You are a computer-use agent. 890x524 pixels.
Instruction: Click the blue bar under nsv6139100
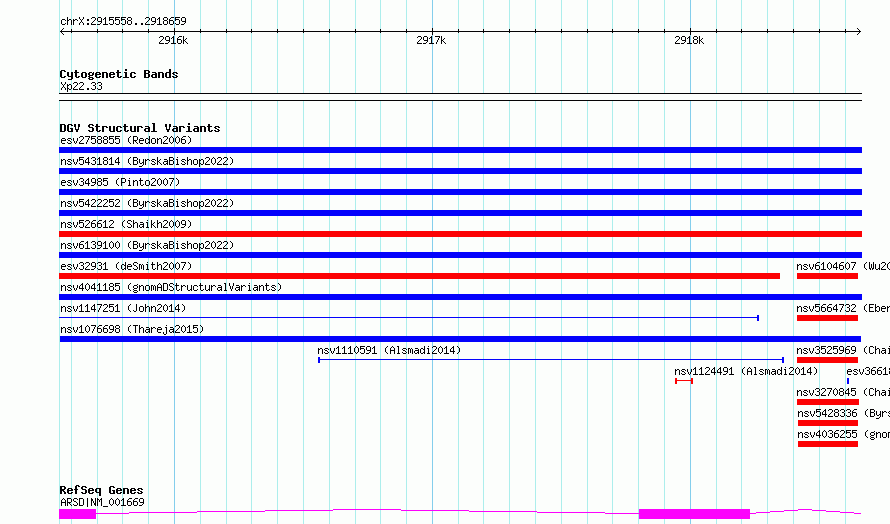460,255
